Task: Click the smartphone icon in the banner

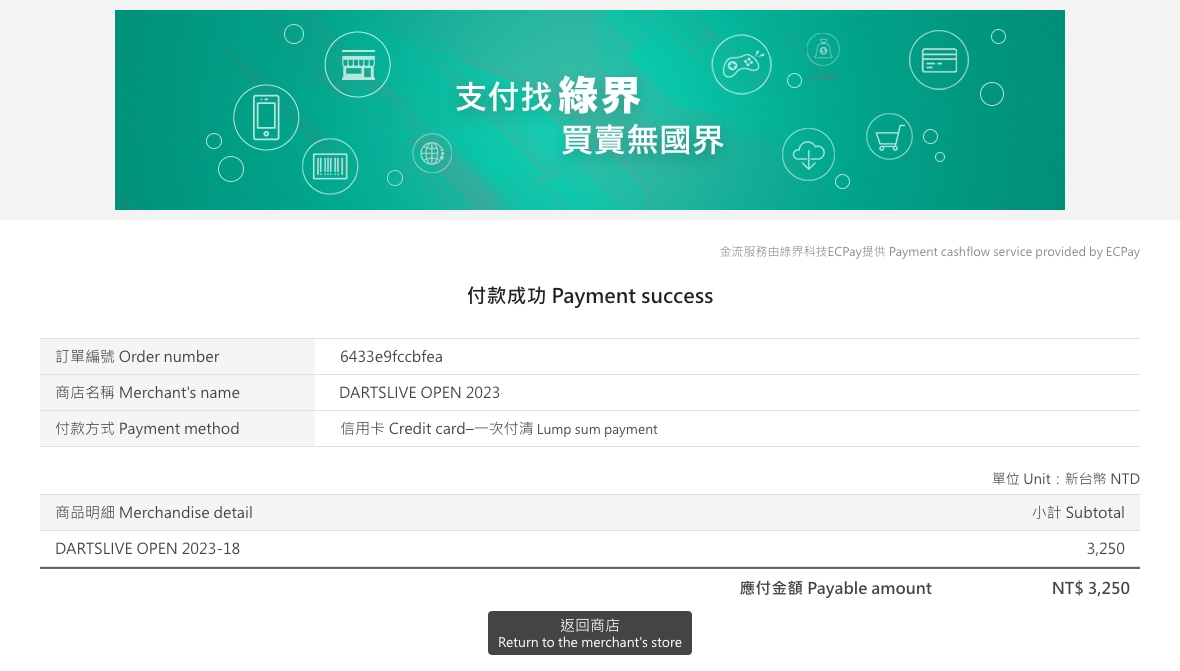Action: (266, 117)
